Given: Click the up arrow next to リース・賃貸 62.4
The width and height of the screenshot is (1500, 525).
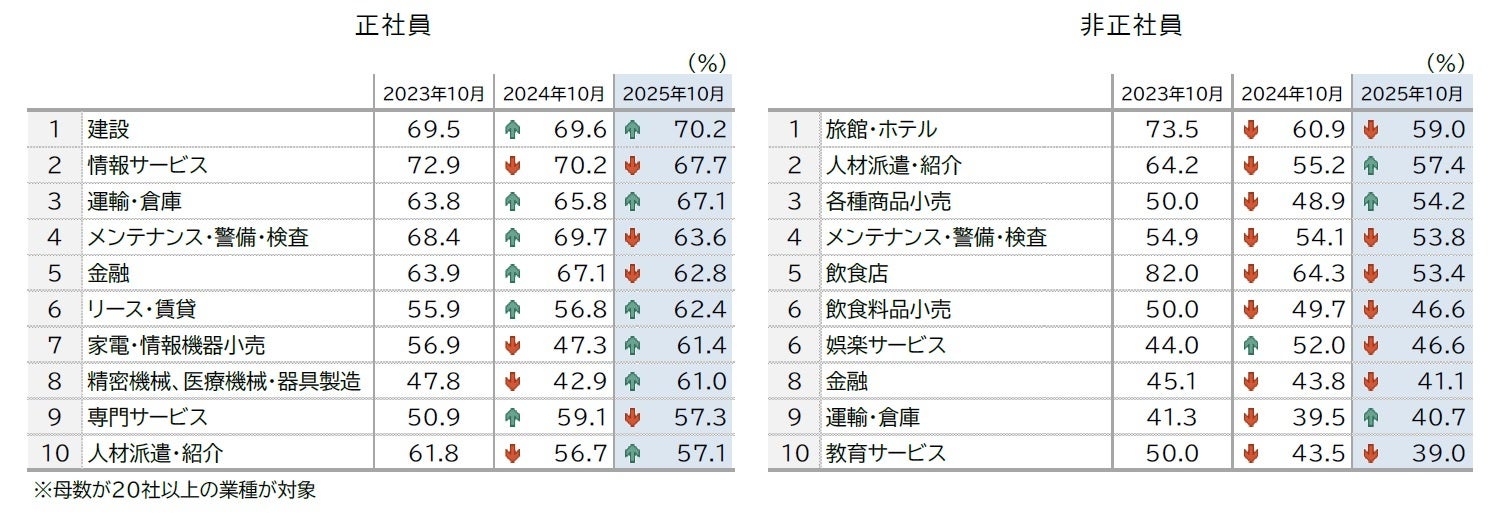Looking at the screenshot, I should click(x=632, y=309).
